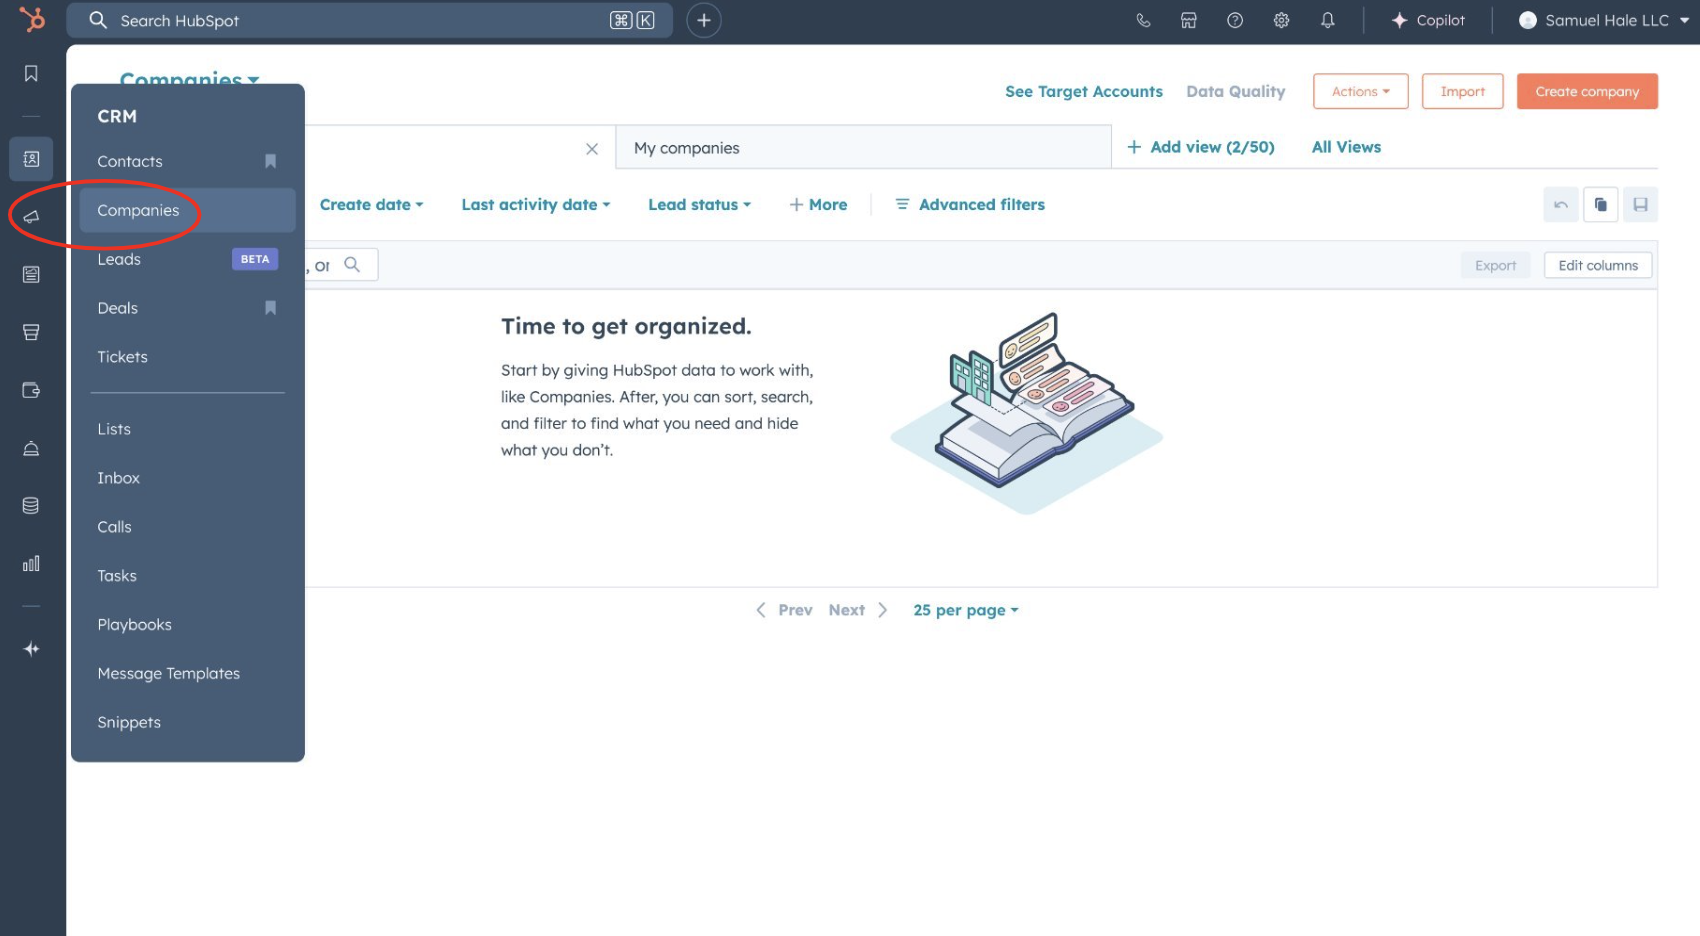Image resolution: width=1700 pixels, height=936 pixels.
Task: Add more filters with + More
Action: coord(818,205)
